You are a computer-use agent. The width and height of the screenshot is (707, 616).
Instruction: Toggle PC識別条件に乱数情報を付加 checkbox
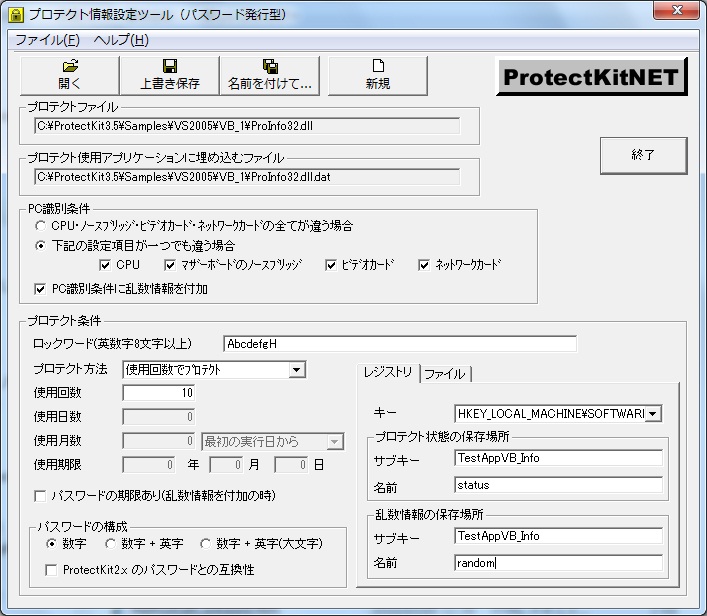pyautogui.click(x=40, y=289)
